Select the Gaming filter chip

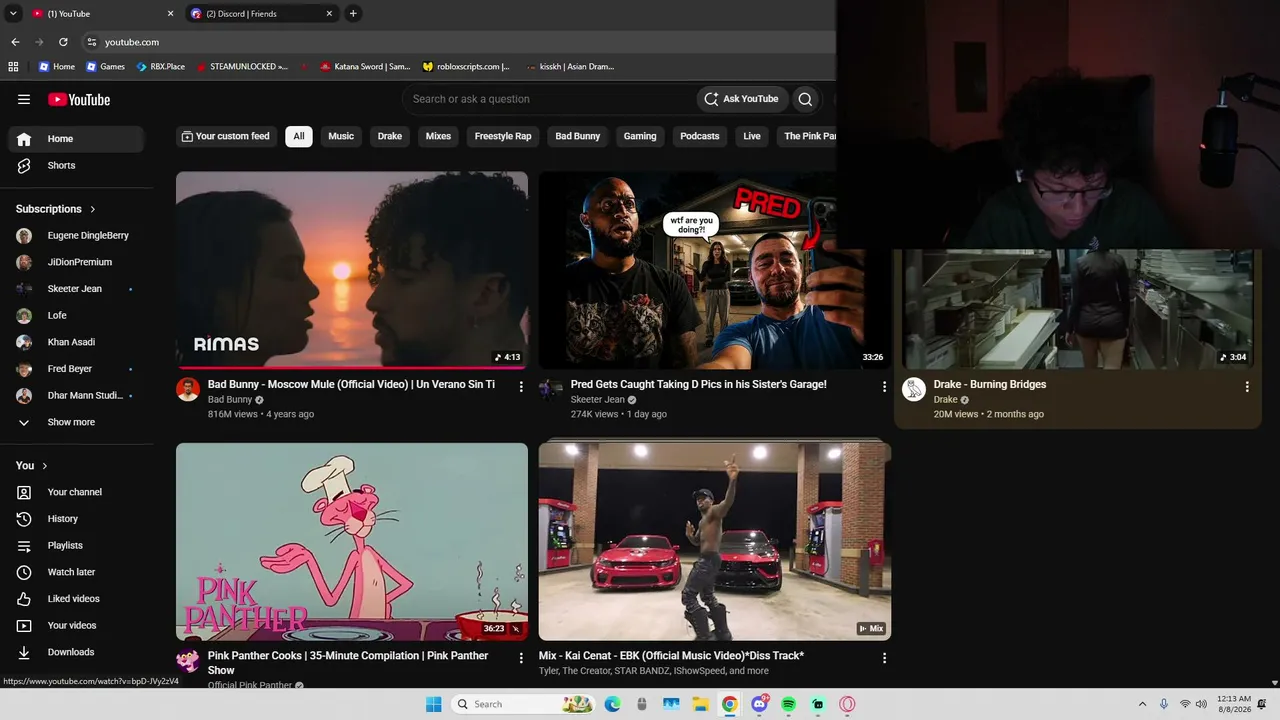click(x=640, y=136)
